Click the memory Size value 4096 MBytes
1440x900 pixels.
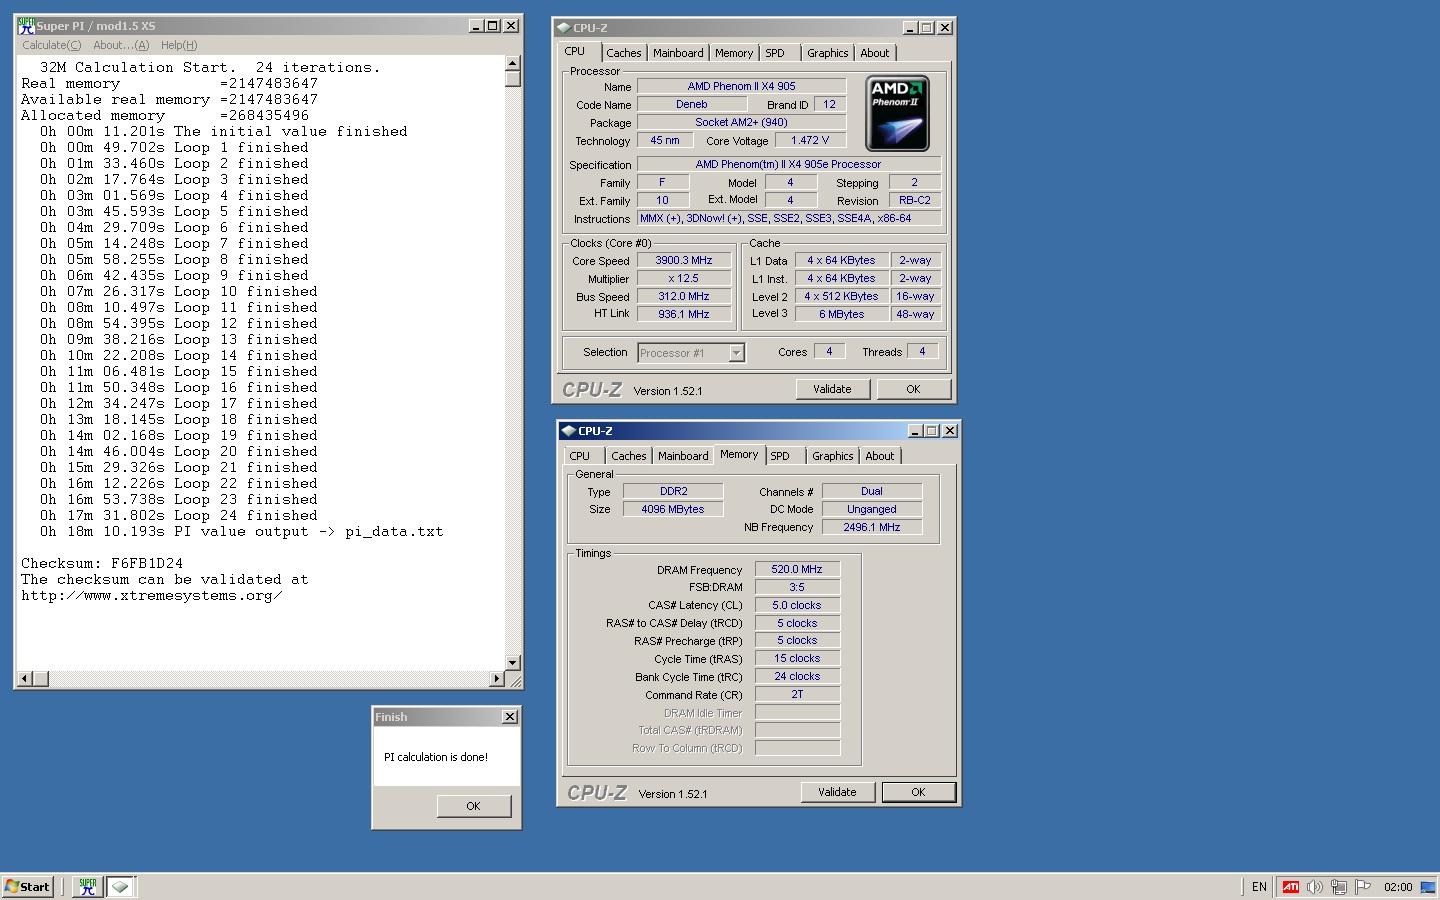click(673, 509)
